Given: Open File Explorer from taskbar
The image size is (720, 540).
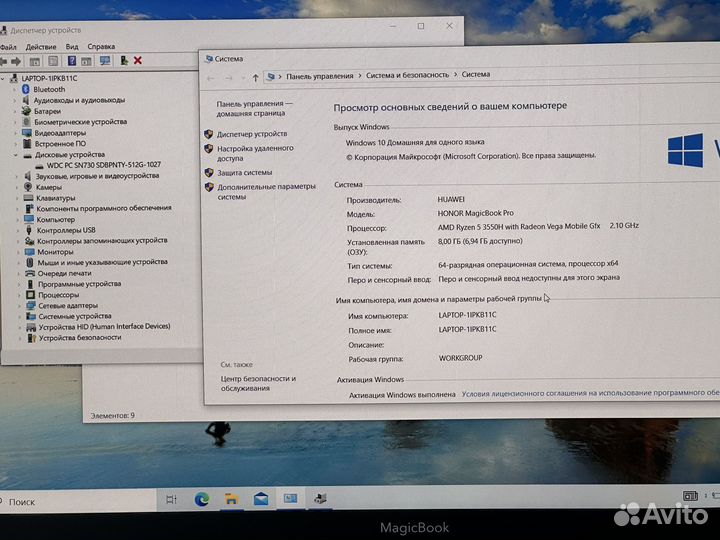Looking at the screenshot, I should click(x=231, y=499).
